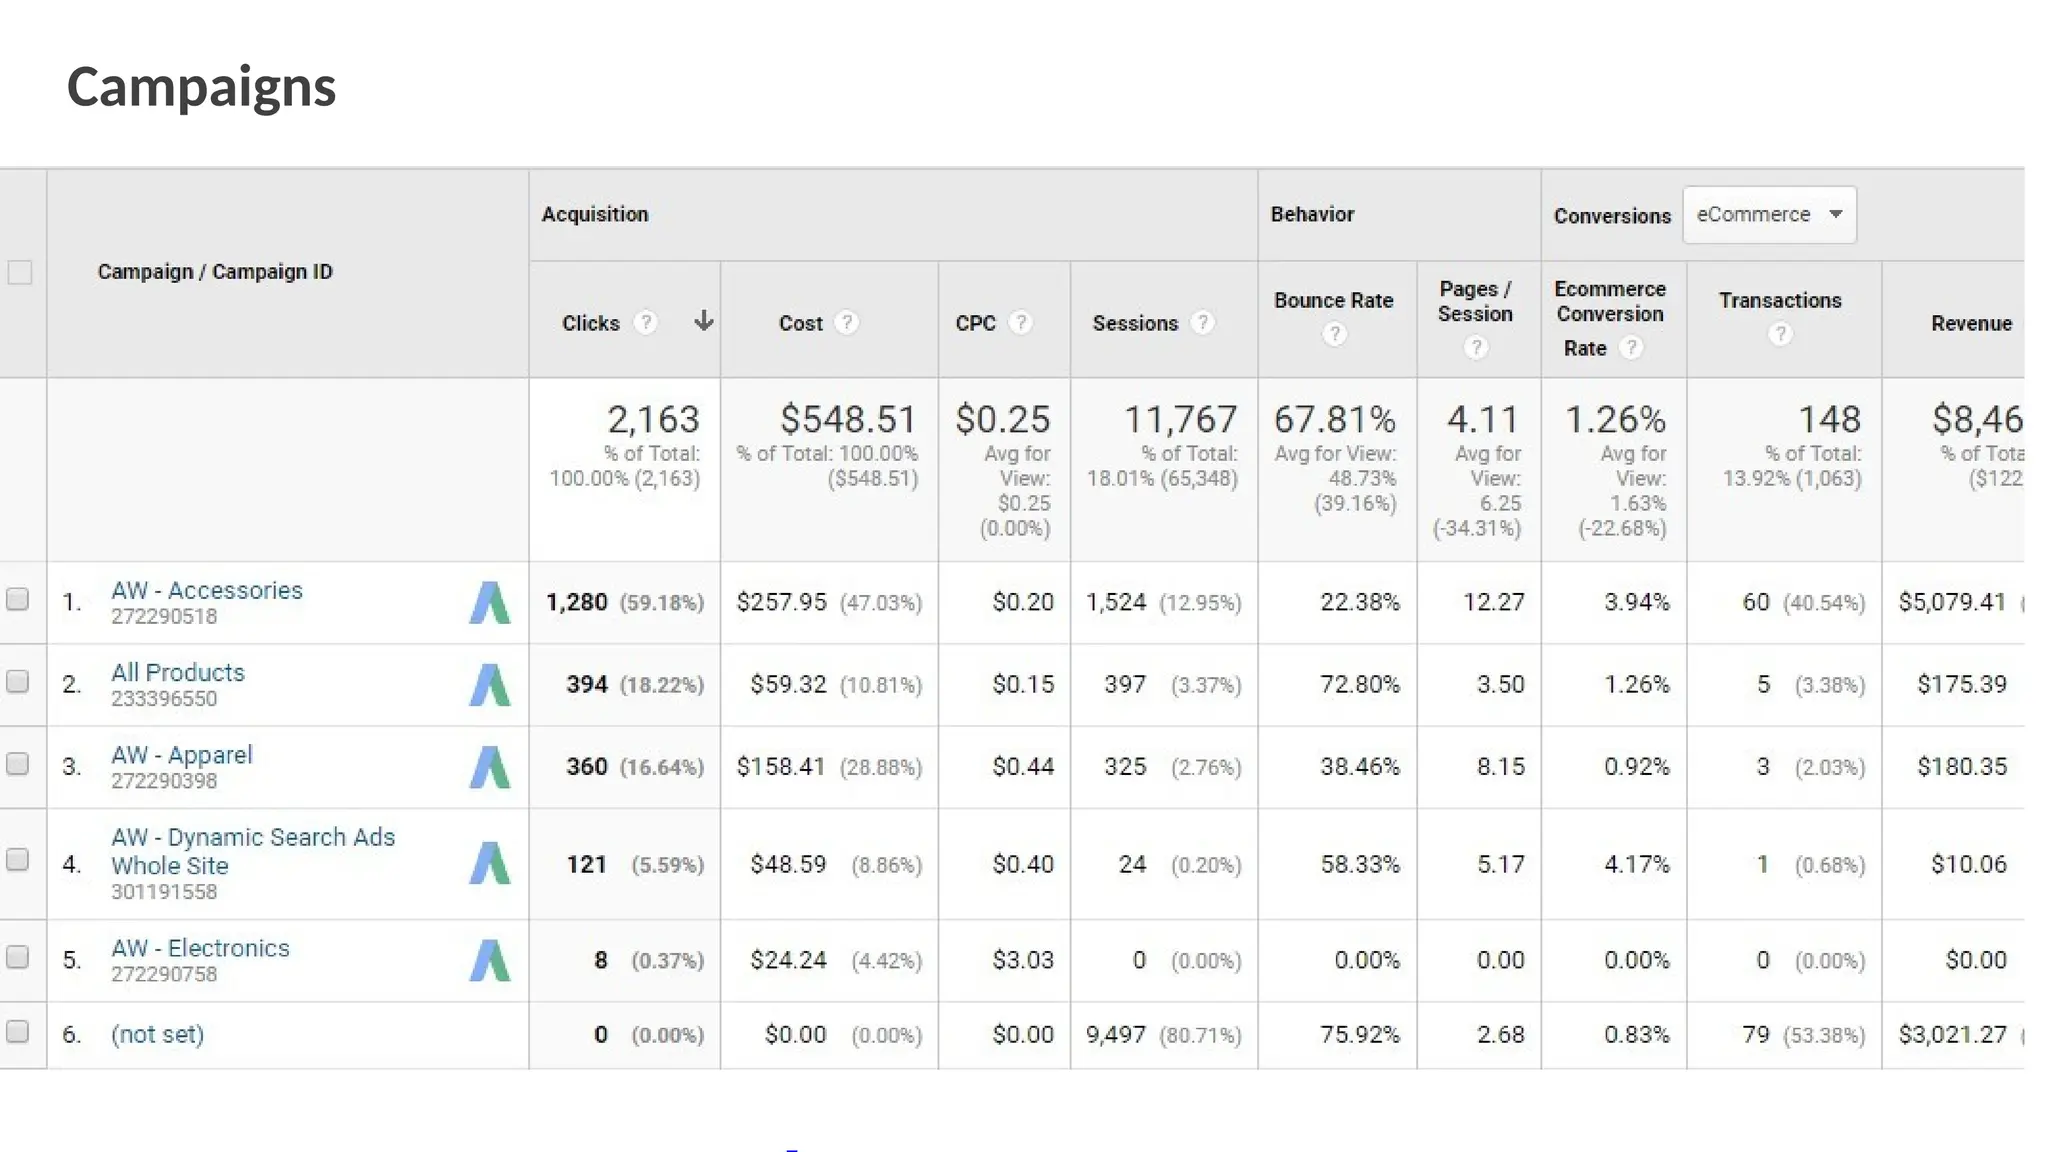Click the CPC help question mark

point(1020,323)
